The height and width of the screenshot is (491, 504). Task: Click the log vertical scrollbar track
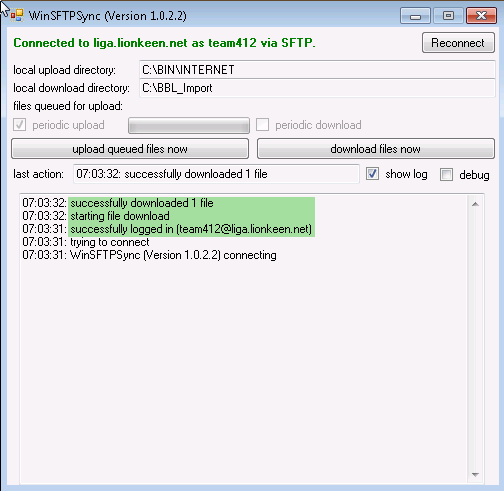[x=475, y=339]
